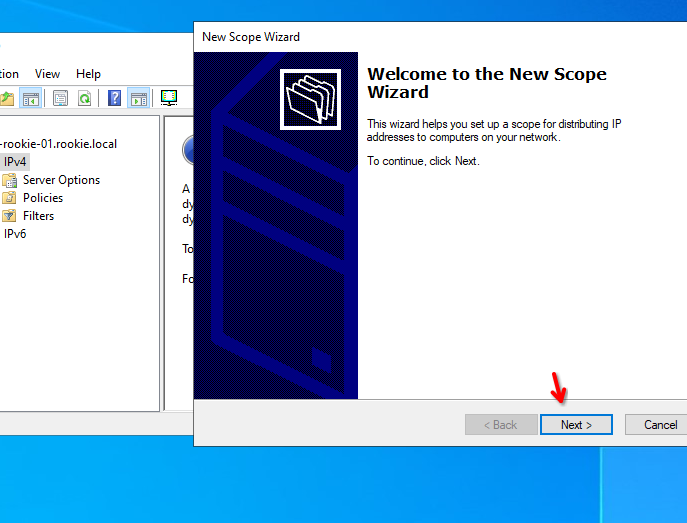Screen dimensions: 687x523
Task: Click the blue question mark Help icon
Action: tap(115, 98)
